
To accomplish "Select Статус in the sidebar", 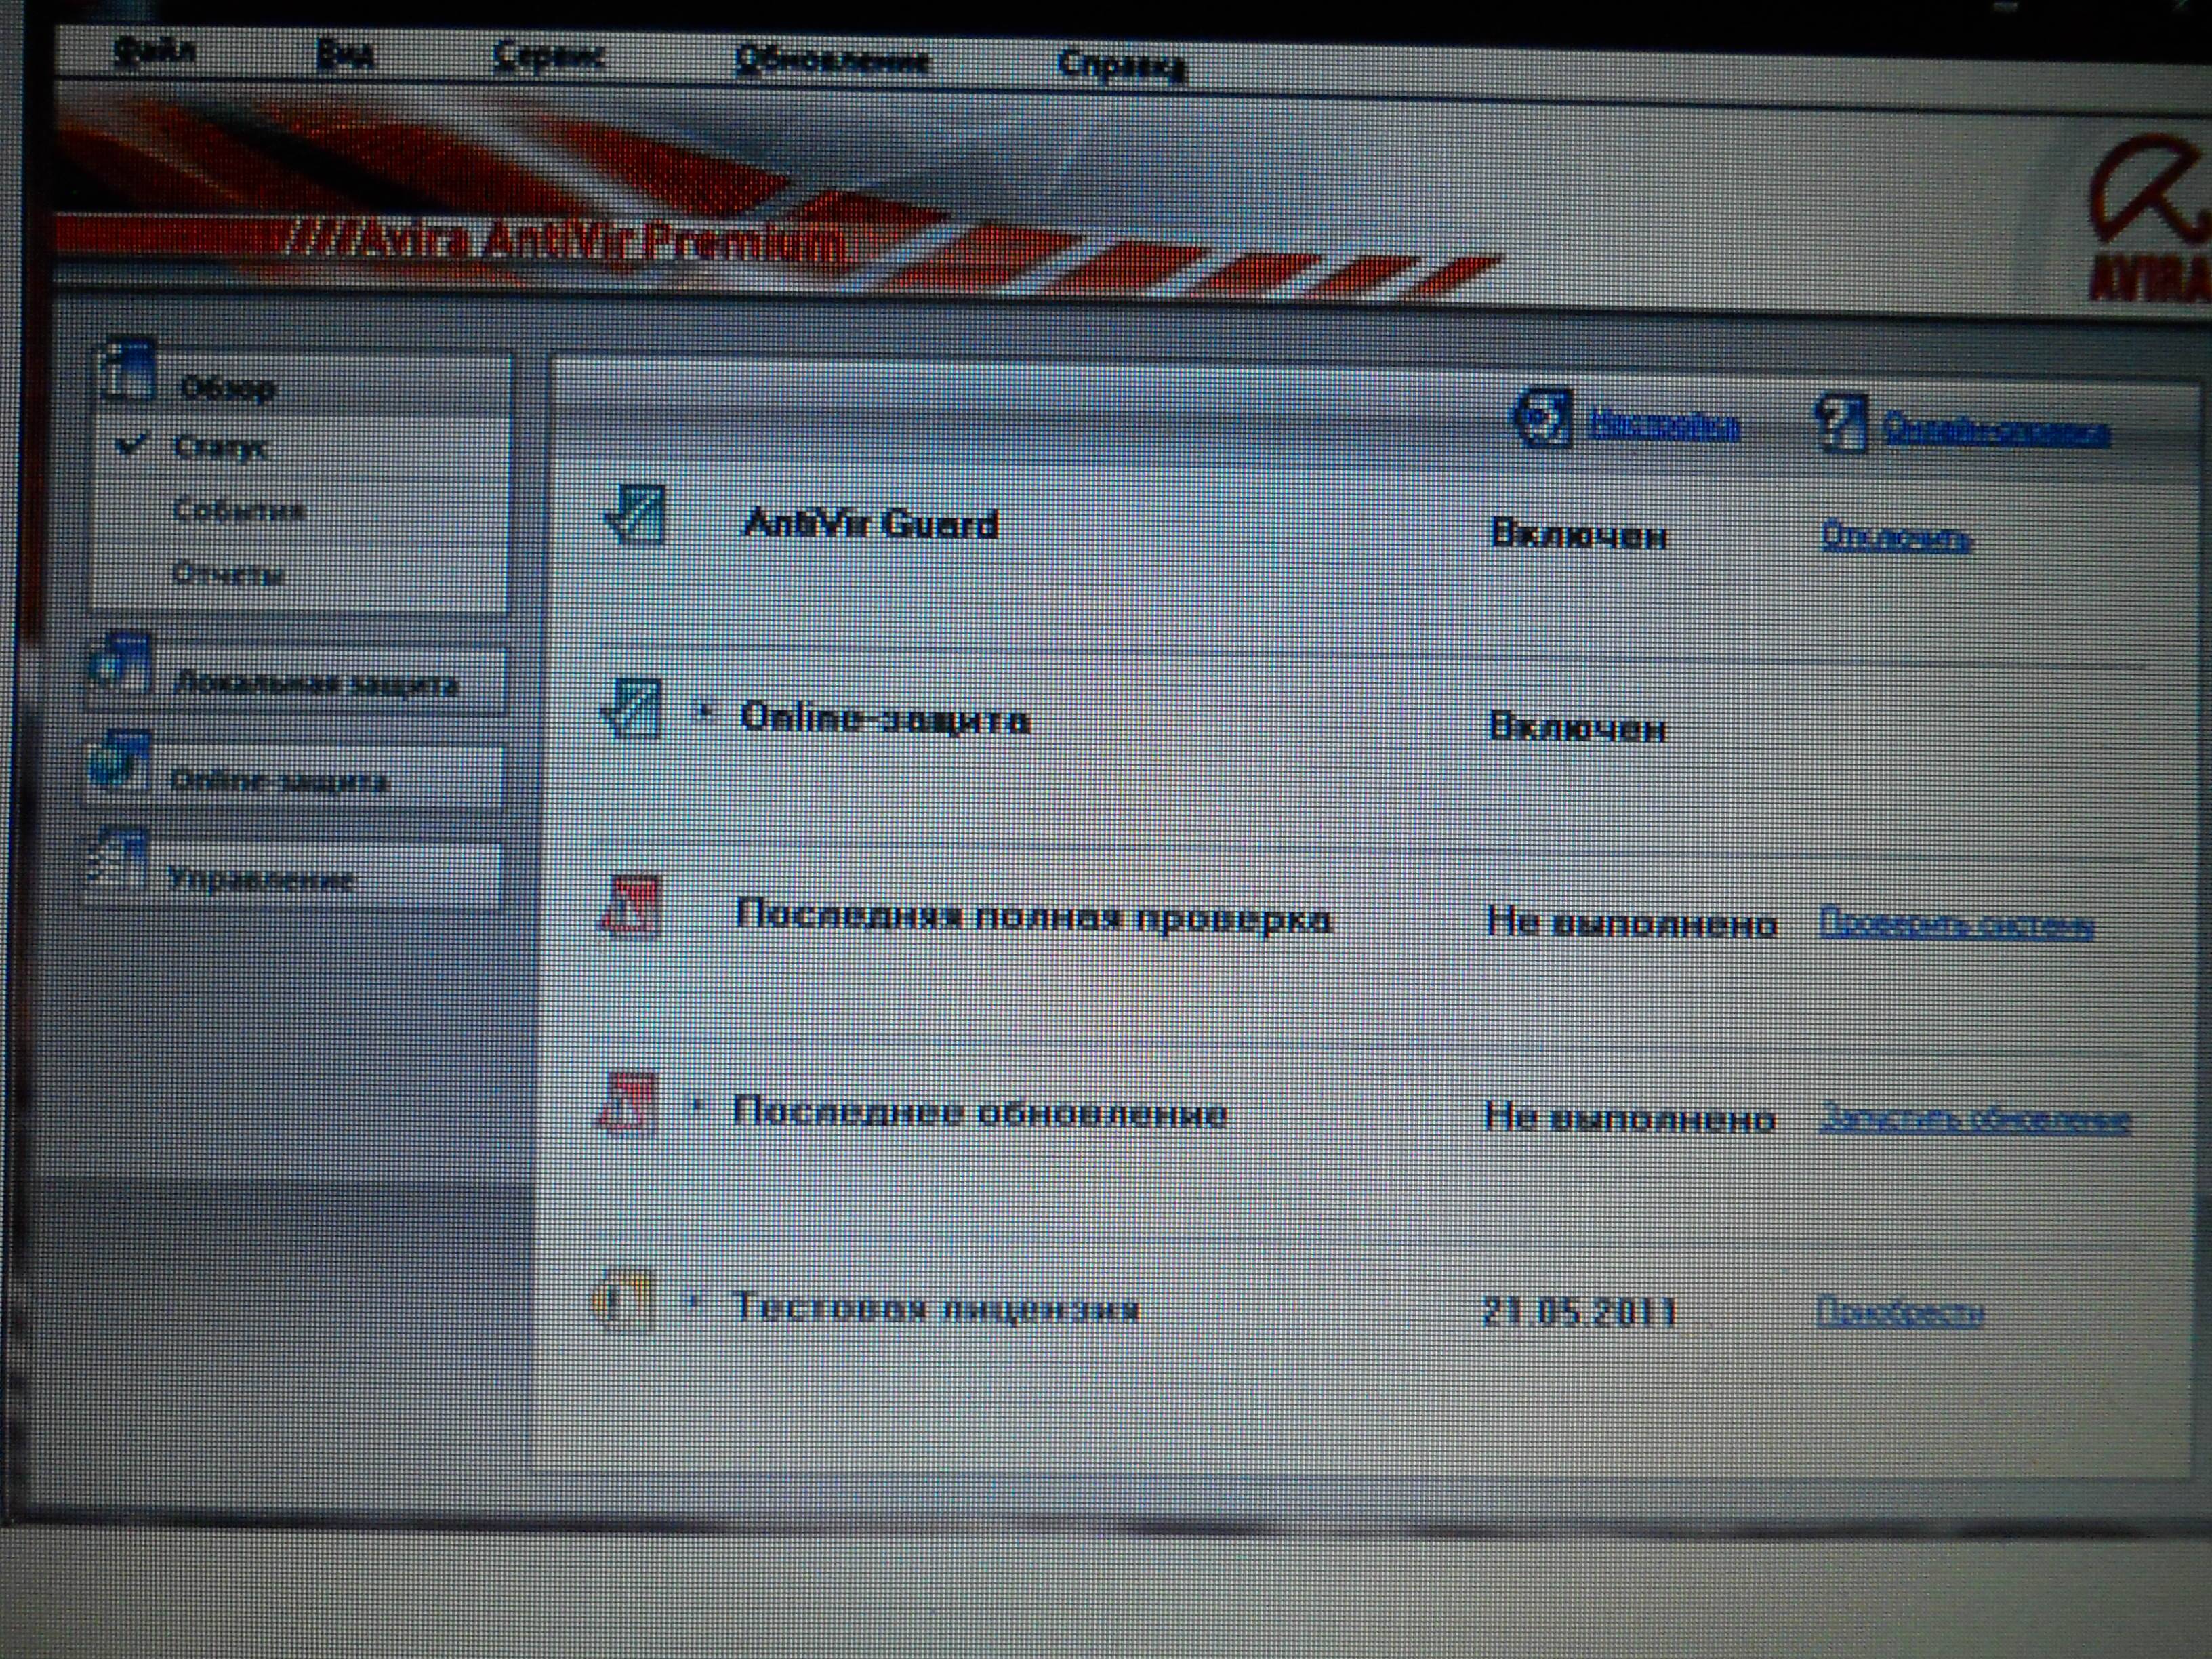I will tap(220, 447).
